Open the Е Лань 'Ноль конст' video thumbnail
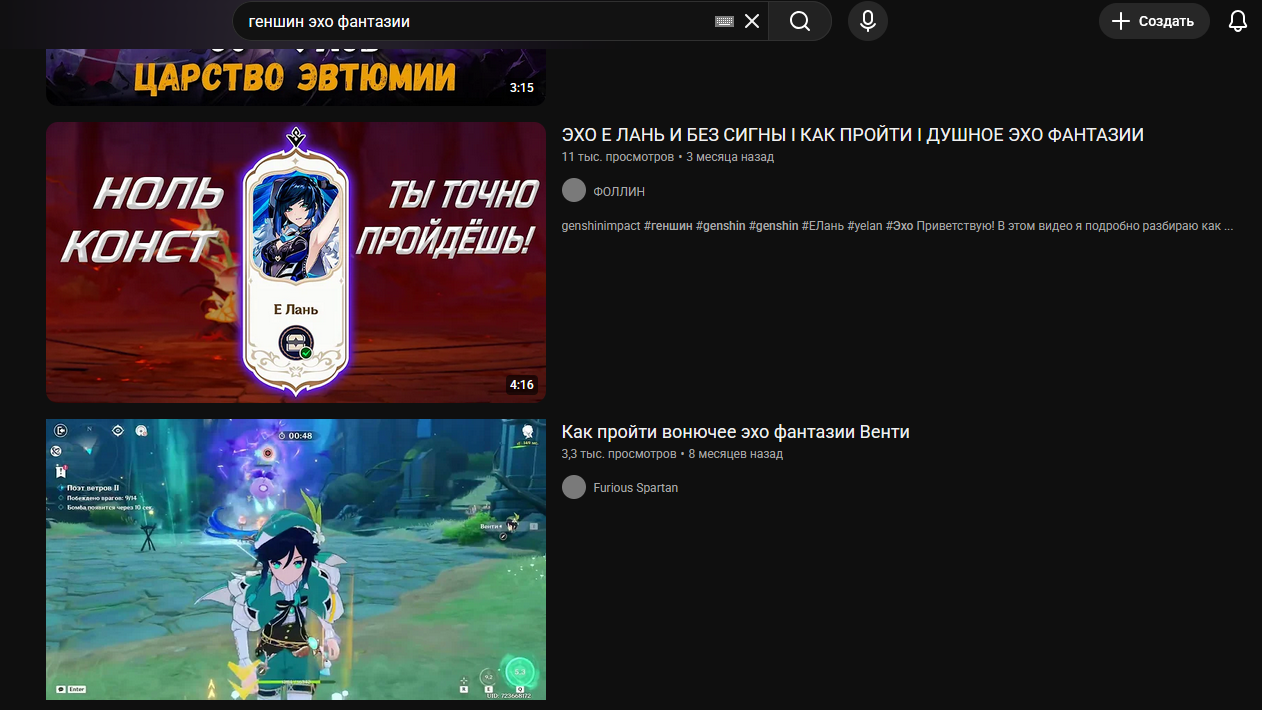Image resolution: width=1262 pixels, height=710 pixels. tap(296, 263)
